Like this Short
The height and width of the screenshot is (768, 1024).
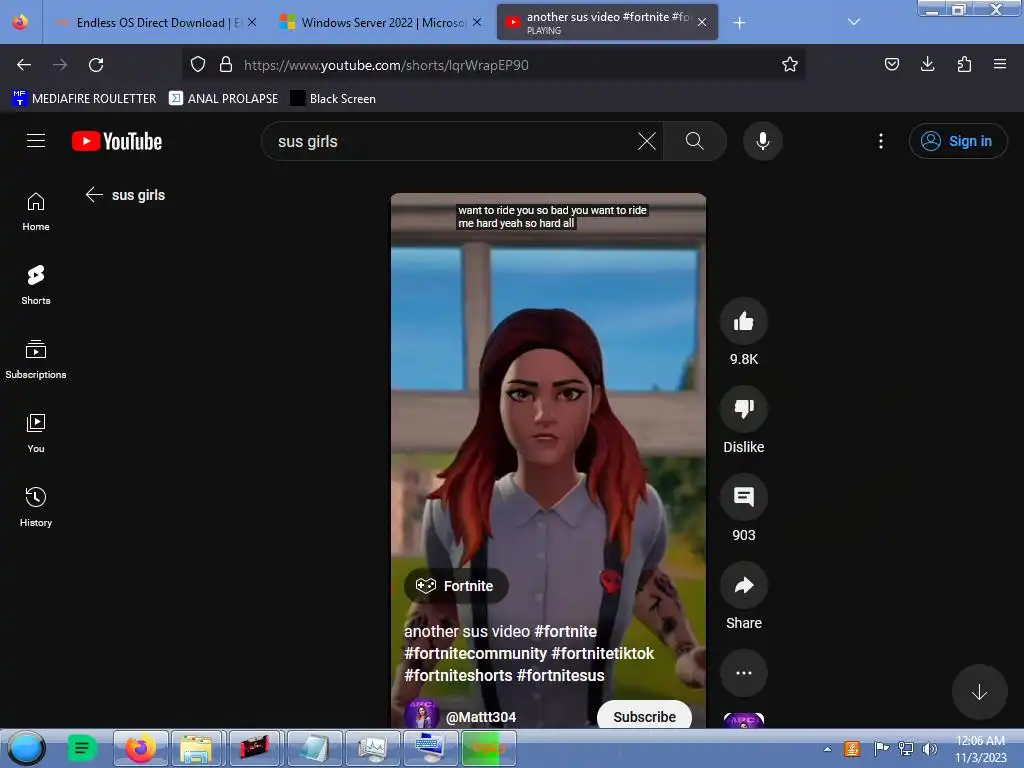[x=743, y=321]
